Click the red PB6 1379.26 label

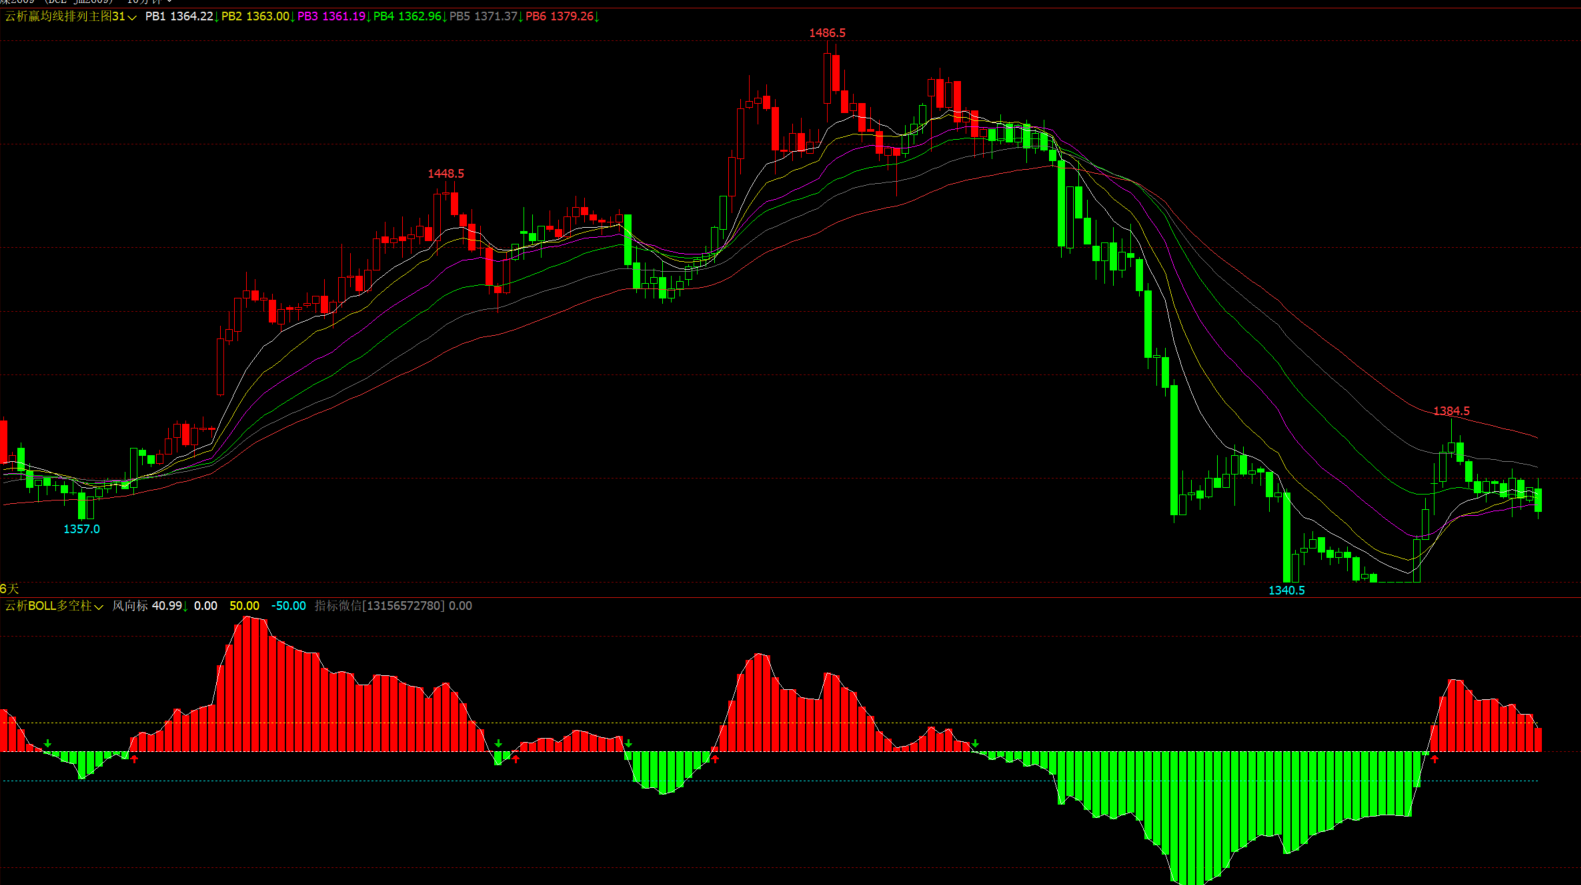pos(559,17)
